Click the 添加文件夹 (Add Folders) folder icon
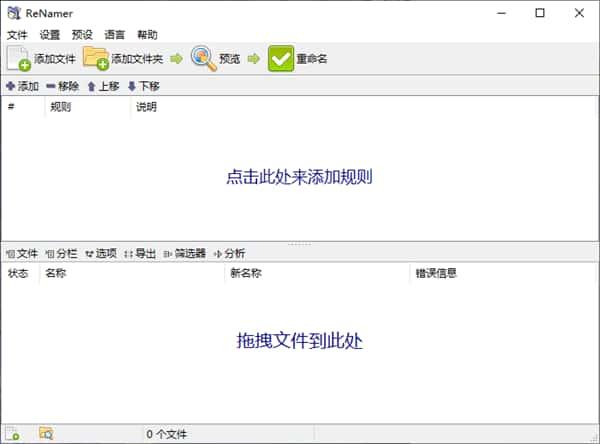The height and width of the screenshot is (444, 600). click(x=96, y=59)
